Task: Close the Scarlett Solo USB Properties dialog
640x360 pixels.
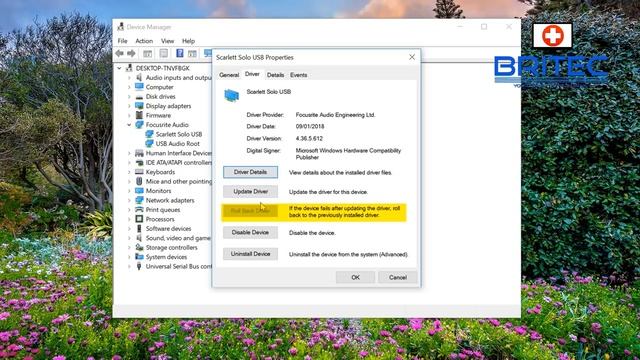Action: click(x=412, y=57)
